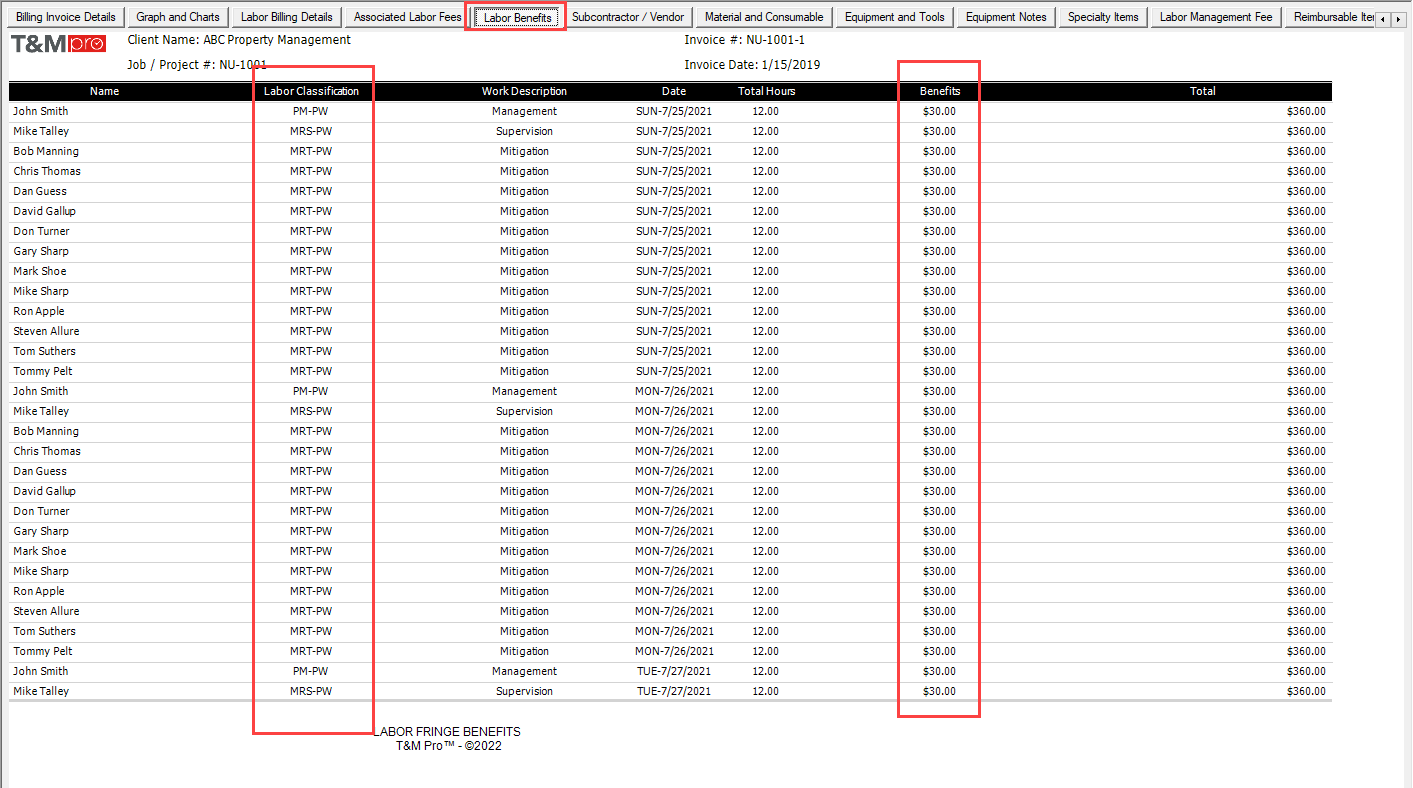This screenshot has width=1413, height=788.
Task: Switch to the Graph and Charts tab
Action: 178,17
